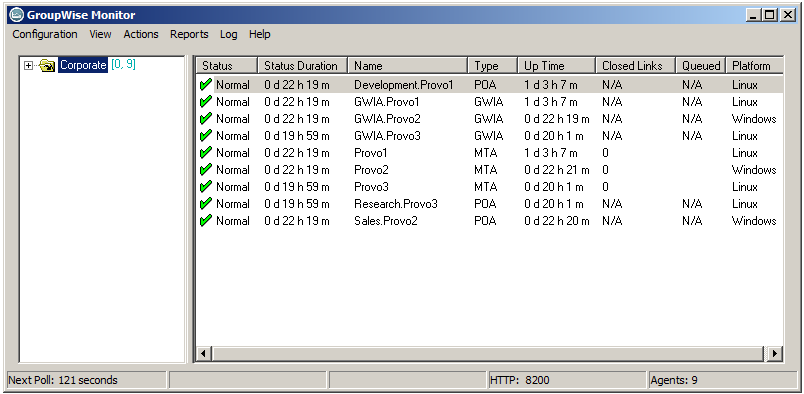Select the Provo3 agent name
Viewport: 804px width, 394px height.
pyautogui.click(x=371, y=186)
